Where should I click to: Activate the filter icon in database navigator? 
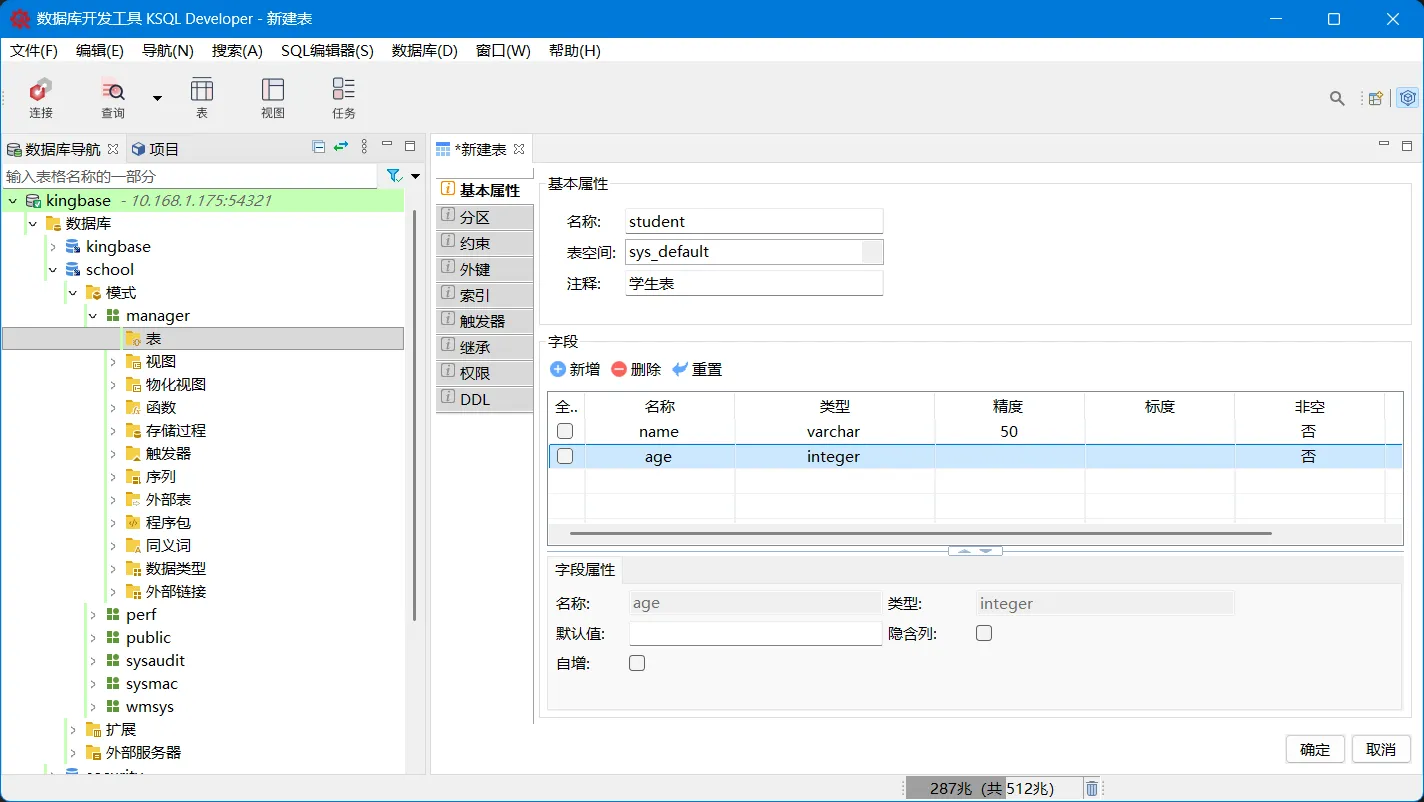pyautogui.click(x=393, y=175)
